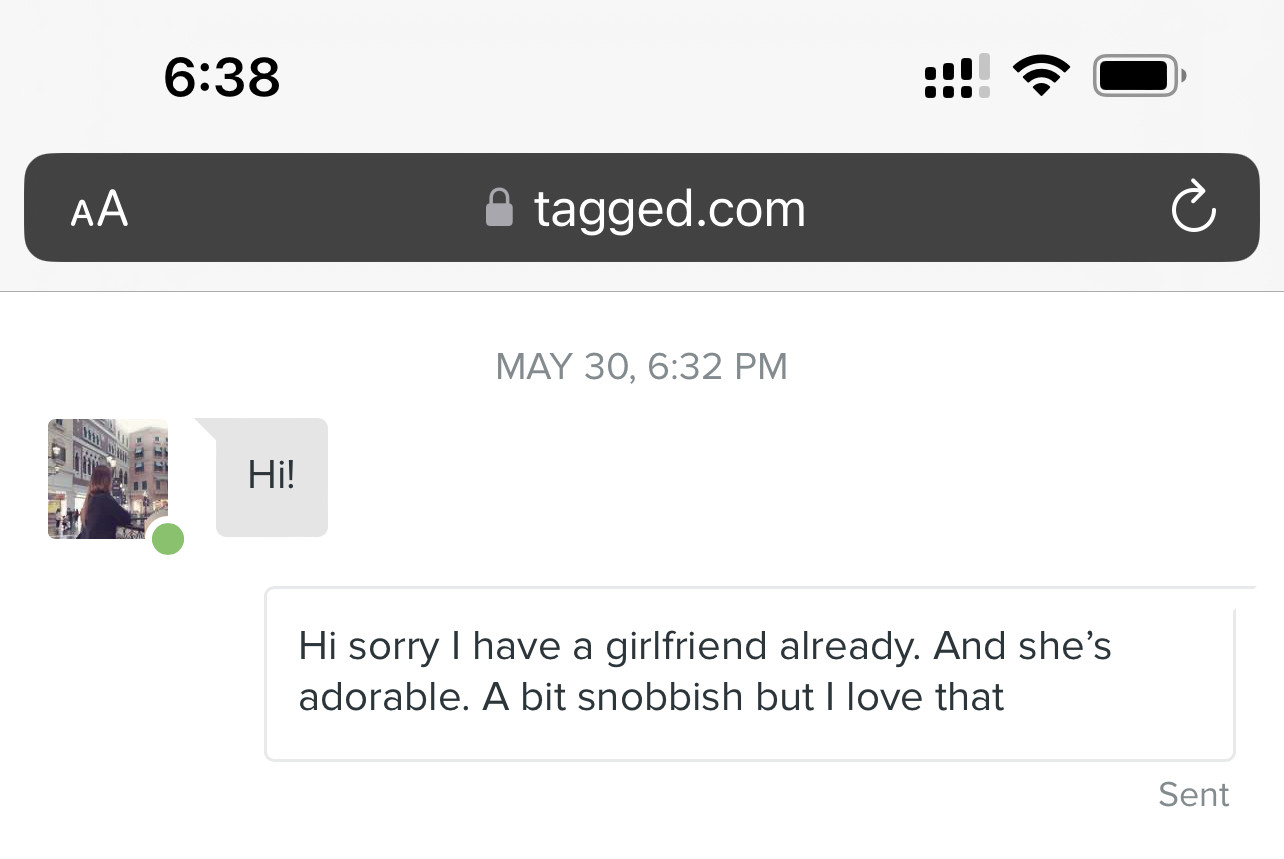Viewport: 1284px width, 859px height.
Task: Tap the pointed tail of "Hi!" bubble
Action: (206, 429)
